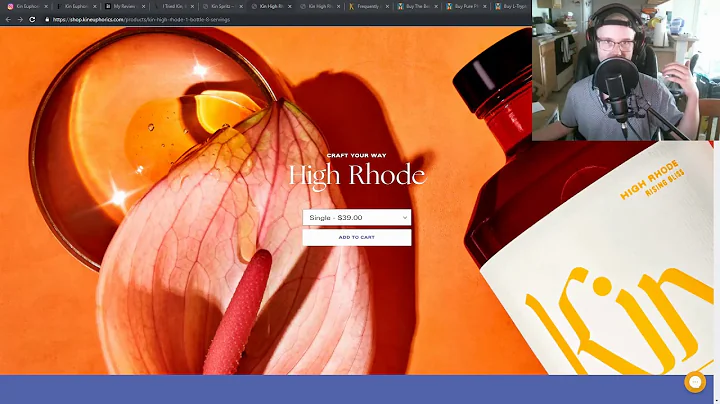Go back to the previous page

tap(8, 19)
